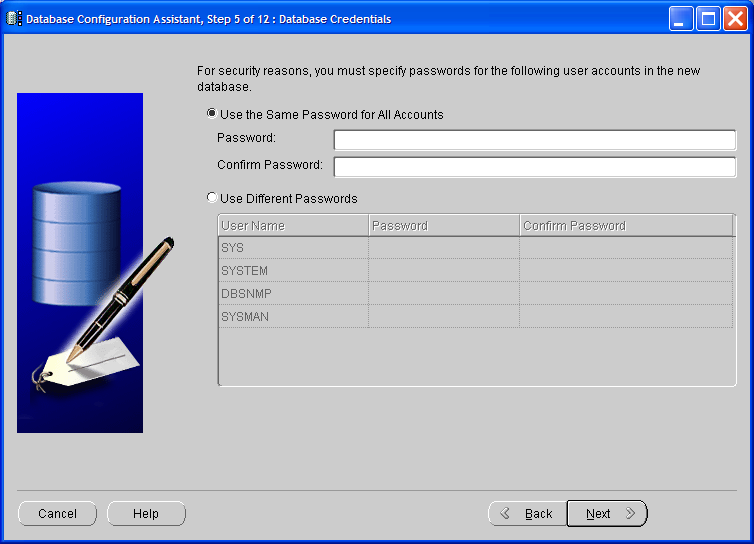Click the Database Configuration Assistant title bar icon
Viewport: 754px width, 544px height.
(x=13, y=19)
